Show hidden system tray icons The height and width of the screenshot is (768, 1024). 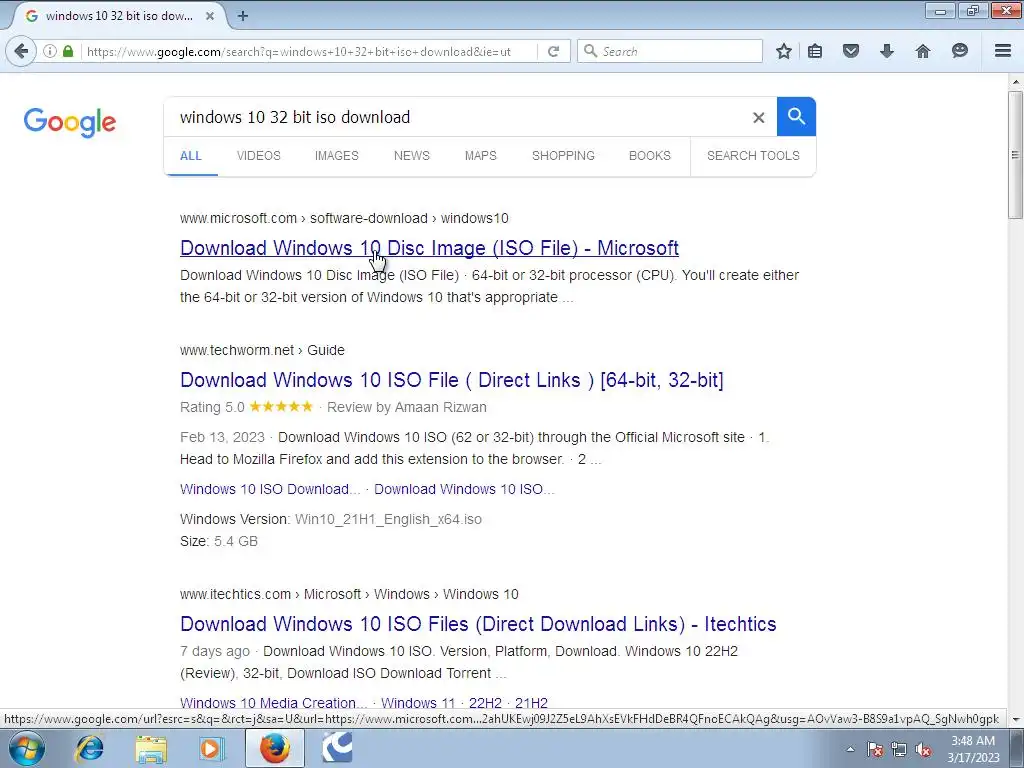[850, 749]
